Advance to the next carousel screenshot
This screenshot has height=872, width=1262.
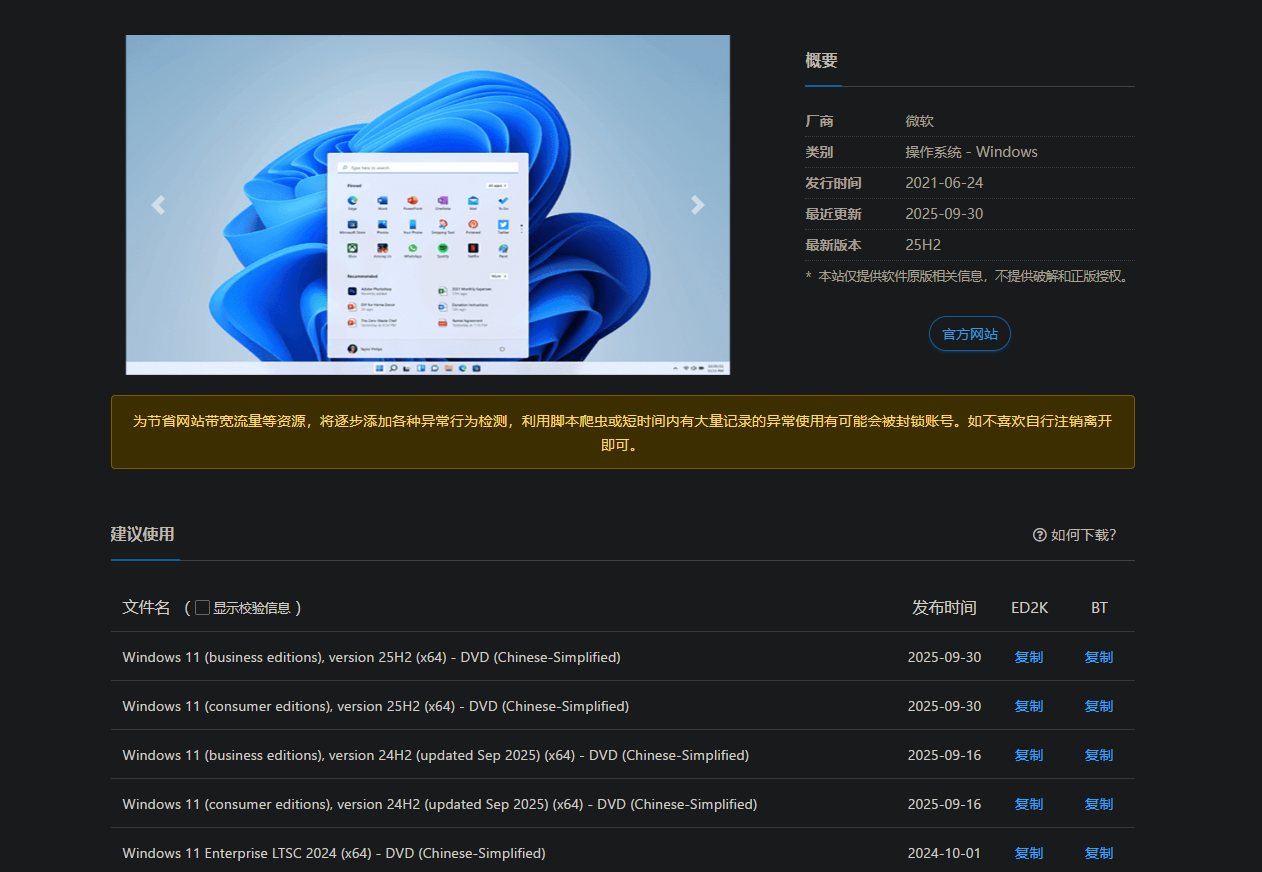coord(698,205)
